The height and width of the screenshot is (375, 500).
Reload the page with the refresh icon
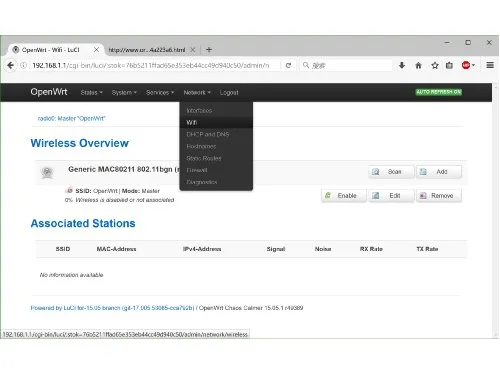click(288, 65)
